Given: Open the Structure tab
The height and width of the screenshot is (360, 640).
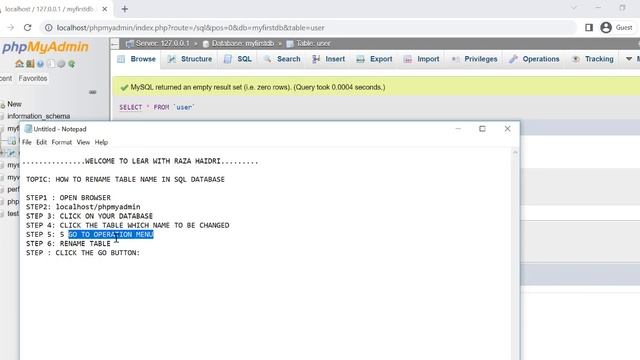Looking at the screenshot, I should pyautogui.click(x=190, y=59).
